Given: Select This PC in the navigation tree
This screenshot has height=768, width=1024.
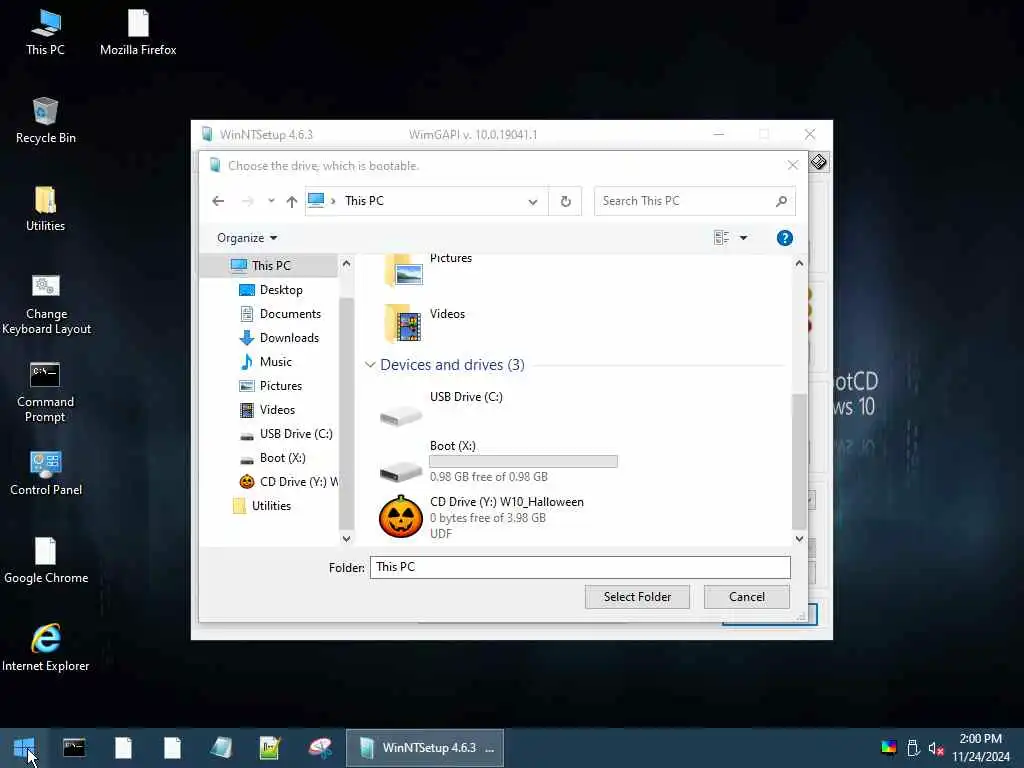Looking at the screenshot, I should (x=270, y=265).
